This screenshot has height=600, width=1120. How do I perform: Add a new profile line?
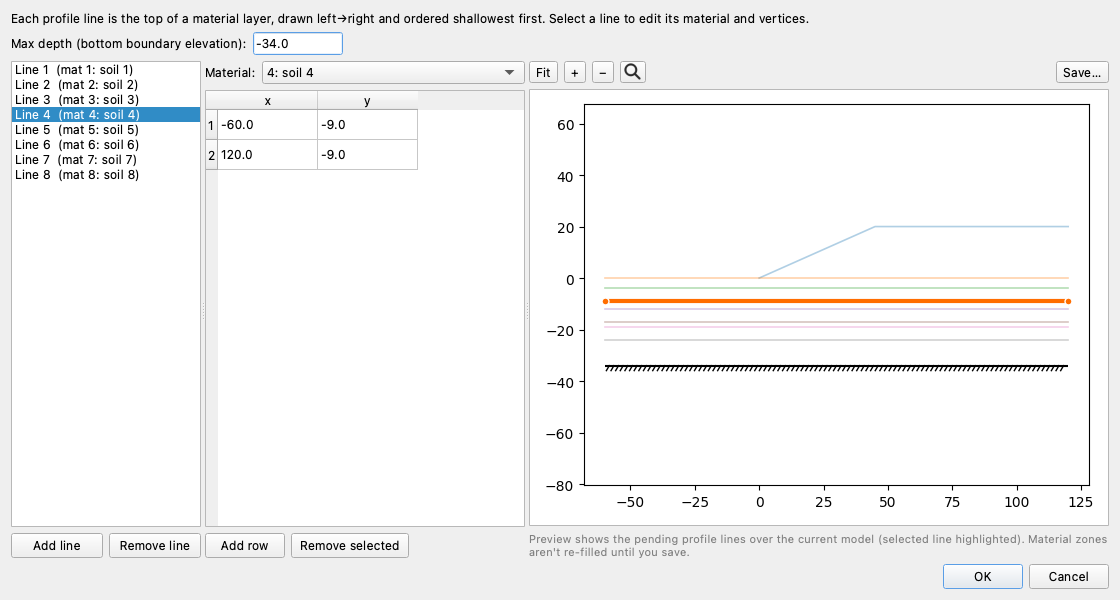point(56,546)
